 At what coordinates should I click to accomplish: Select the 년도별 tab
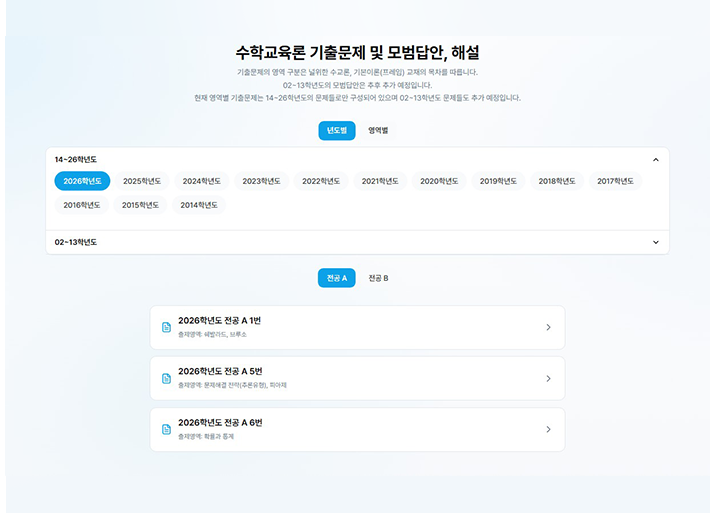tap(336, 130)
